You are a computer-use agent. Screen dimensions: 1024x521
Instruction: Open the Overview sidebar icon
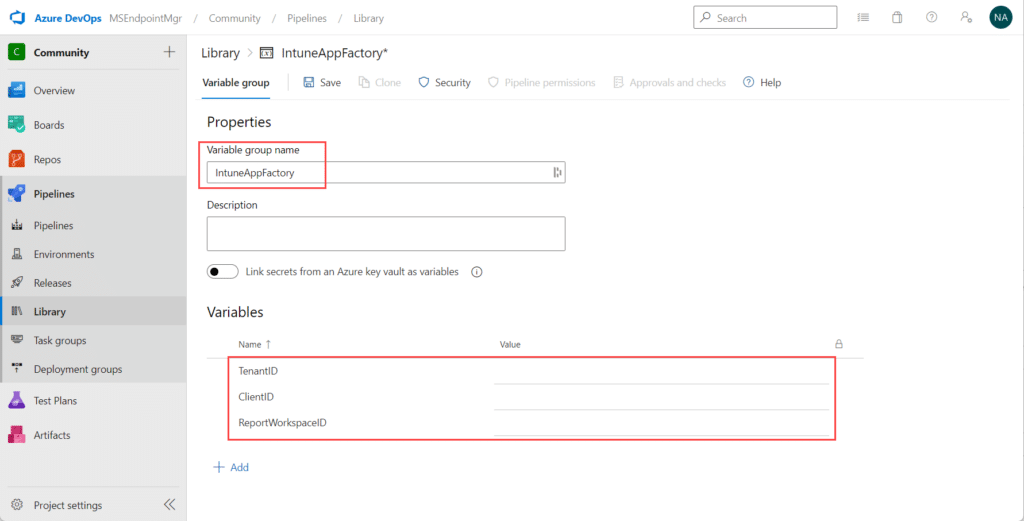pyautogui.click(x=16, y=91)
